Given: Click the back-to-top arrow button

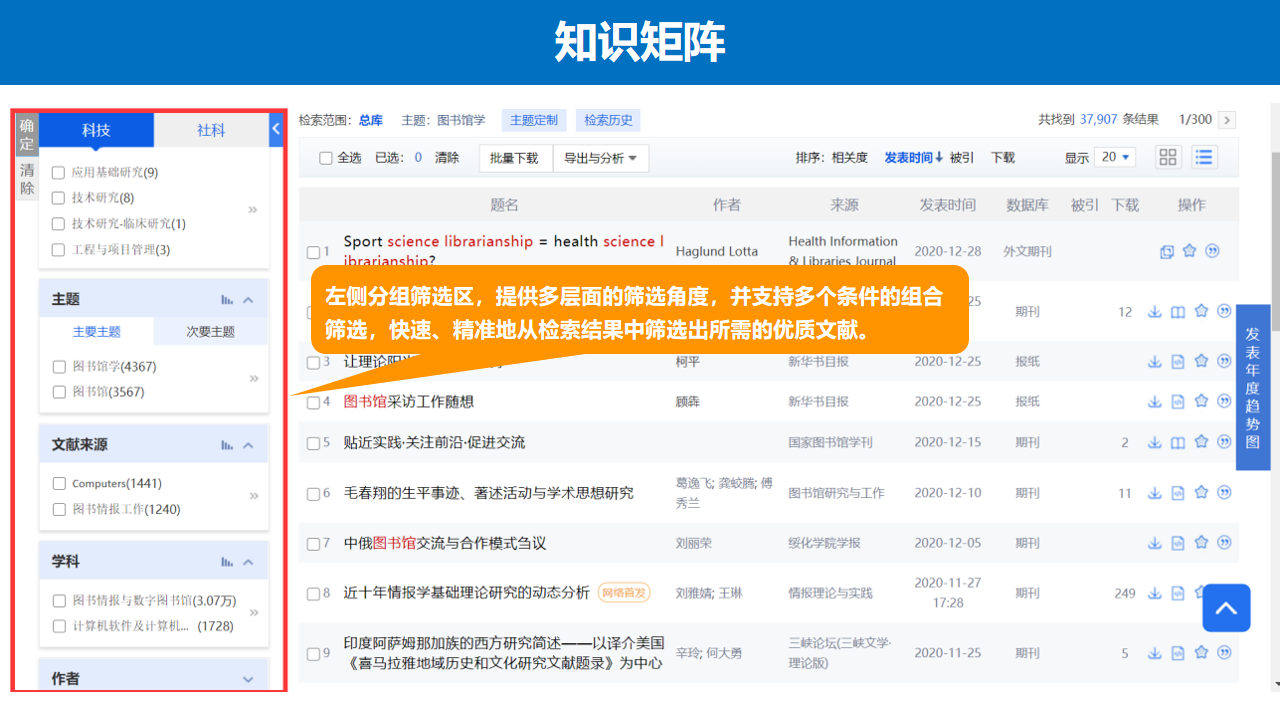Looking at the screenshot, I should (x=1226, y=608).
